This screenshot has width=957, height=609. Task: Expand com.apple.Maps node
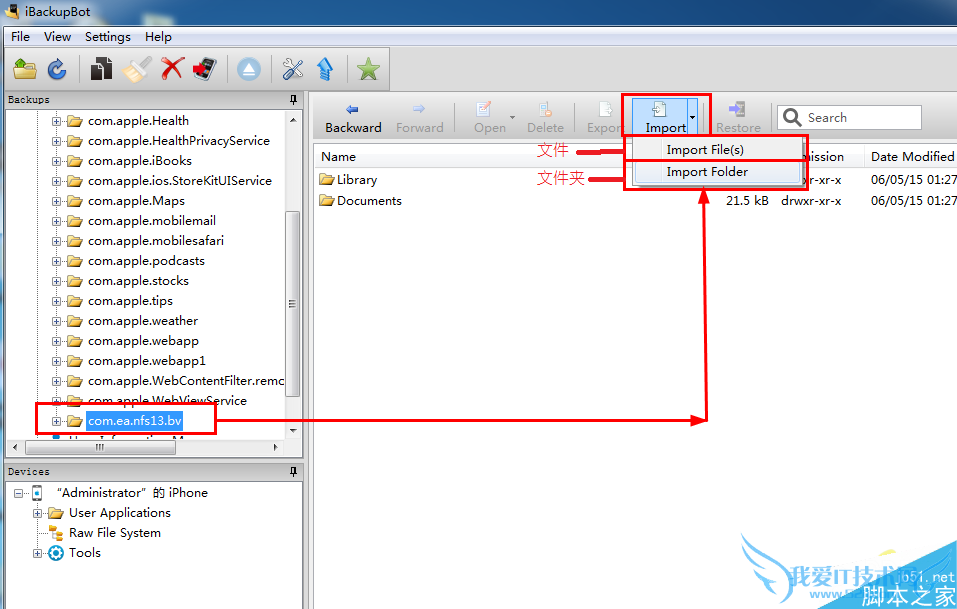coord(56,201)
